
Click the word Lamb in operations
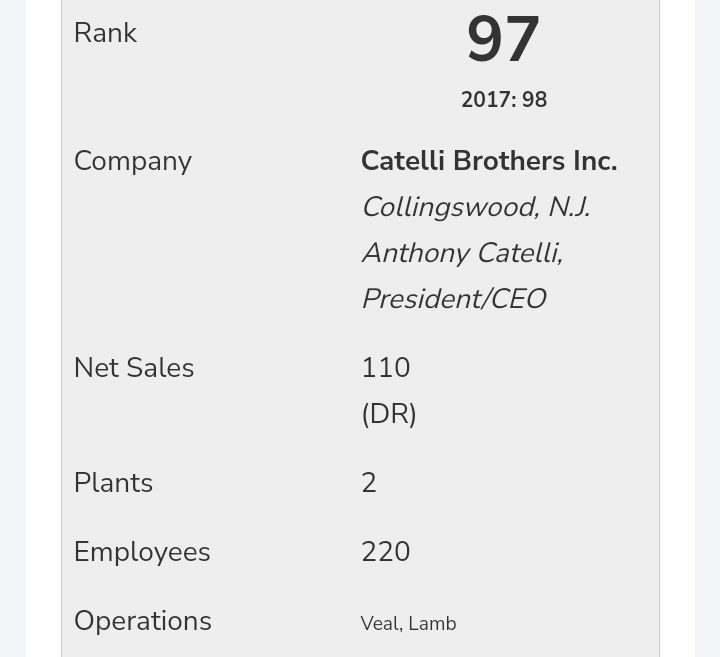tap(432, 624)
